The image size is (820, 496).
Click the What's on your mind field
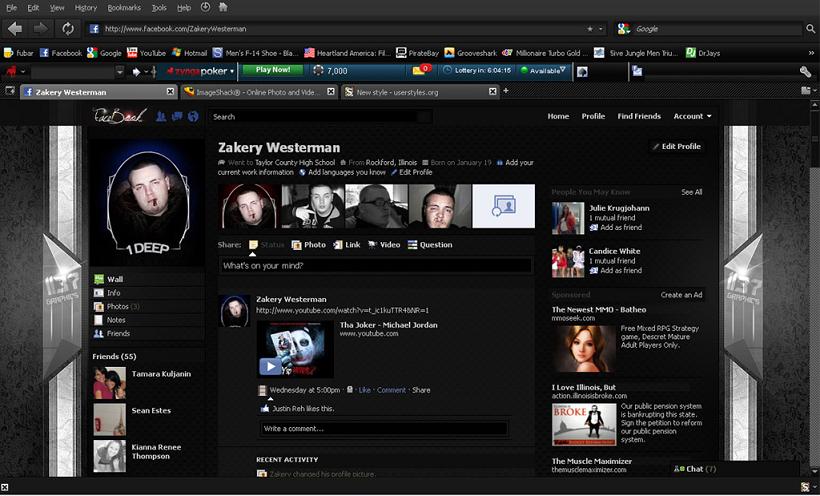click(x=376, y=266)
